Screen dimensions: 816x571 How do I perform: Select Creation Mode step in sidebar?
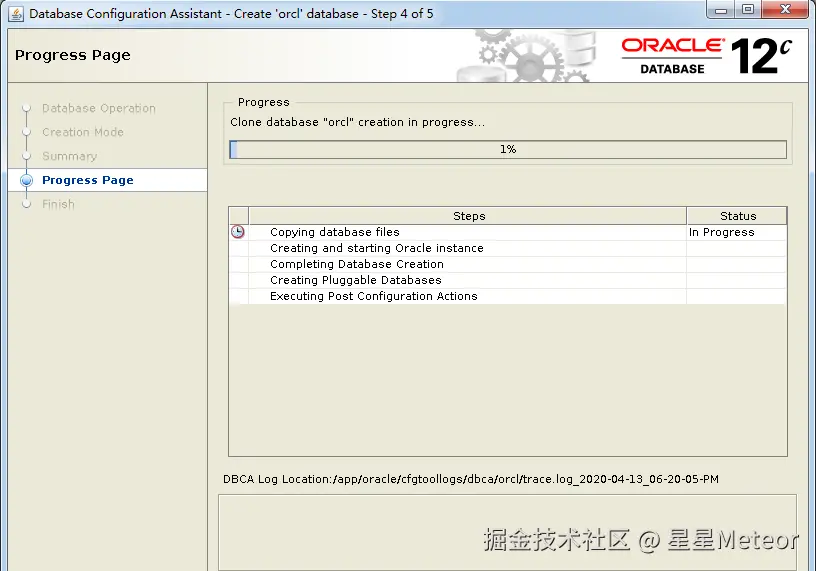(x=83, y=132)
